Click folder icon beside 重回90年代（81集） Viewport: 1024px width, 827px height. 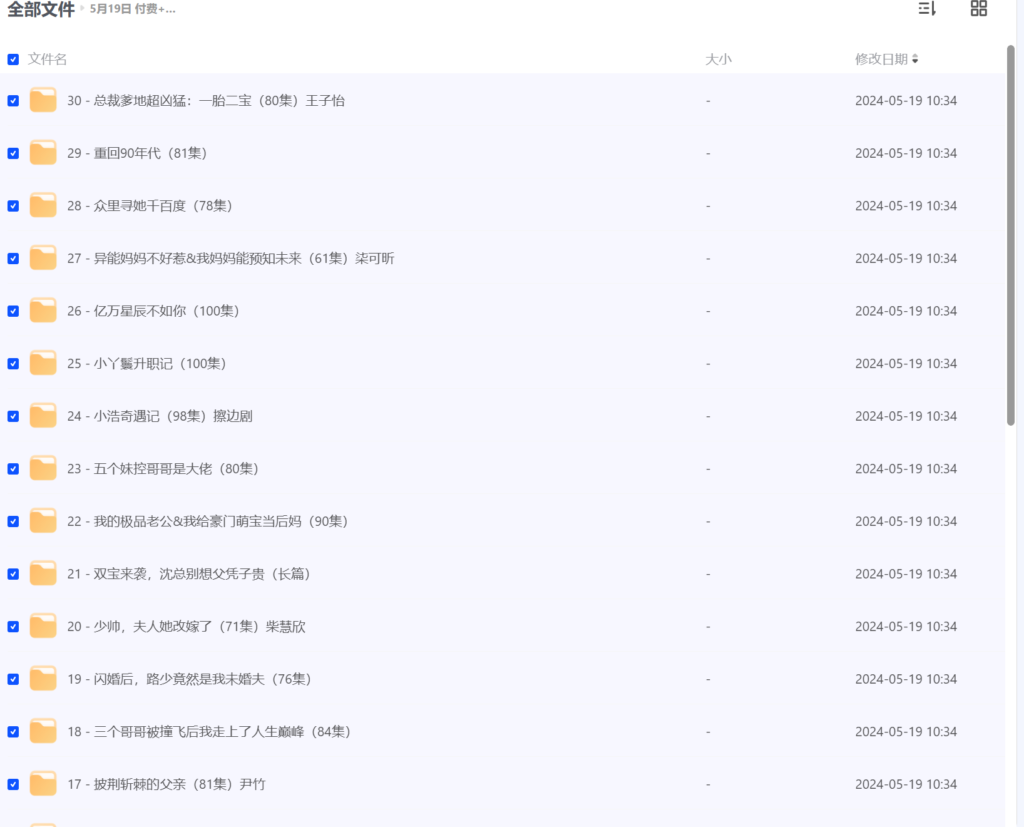42,153
